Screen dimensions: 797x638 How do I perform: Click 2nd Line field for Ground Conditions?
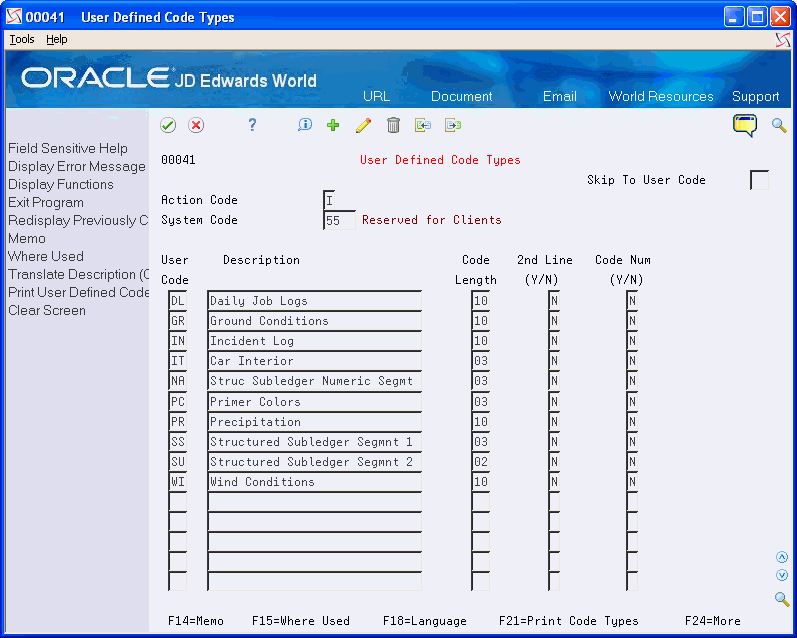tap(554, 321)
